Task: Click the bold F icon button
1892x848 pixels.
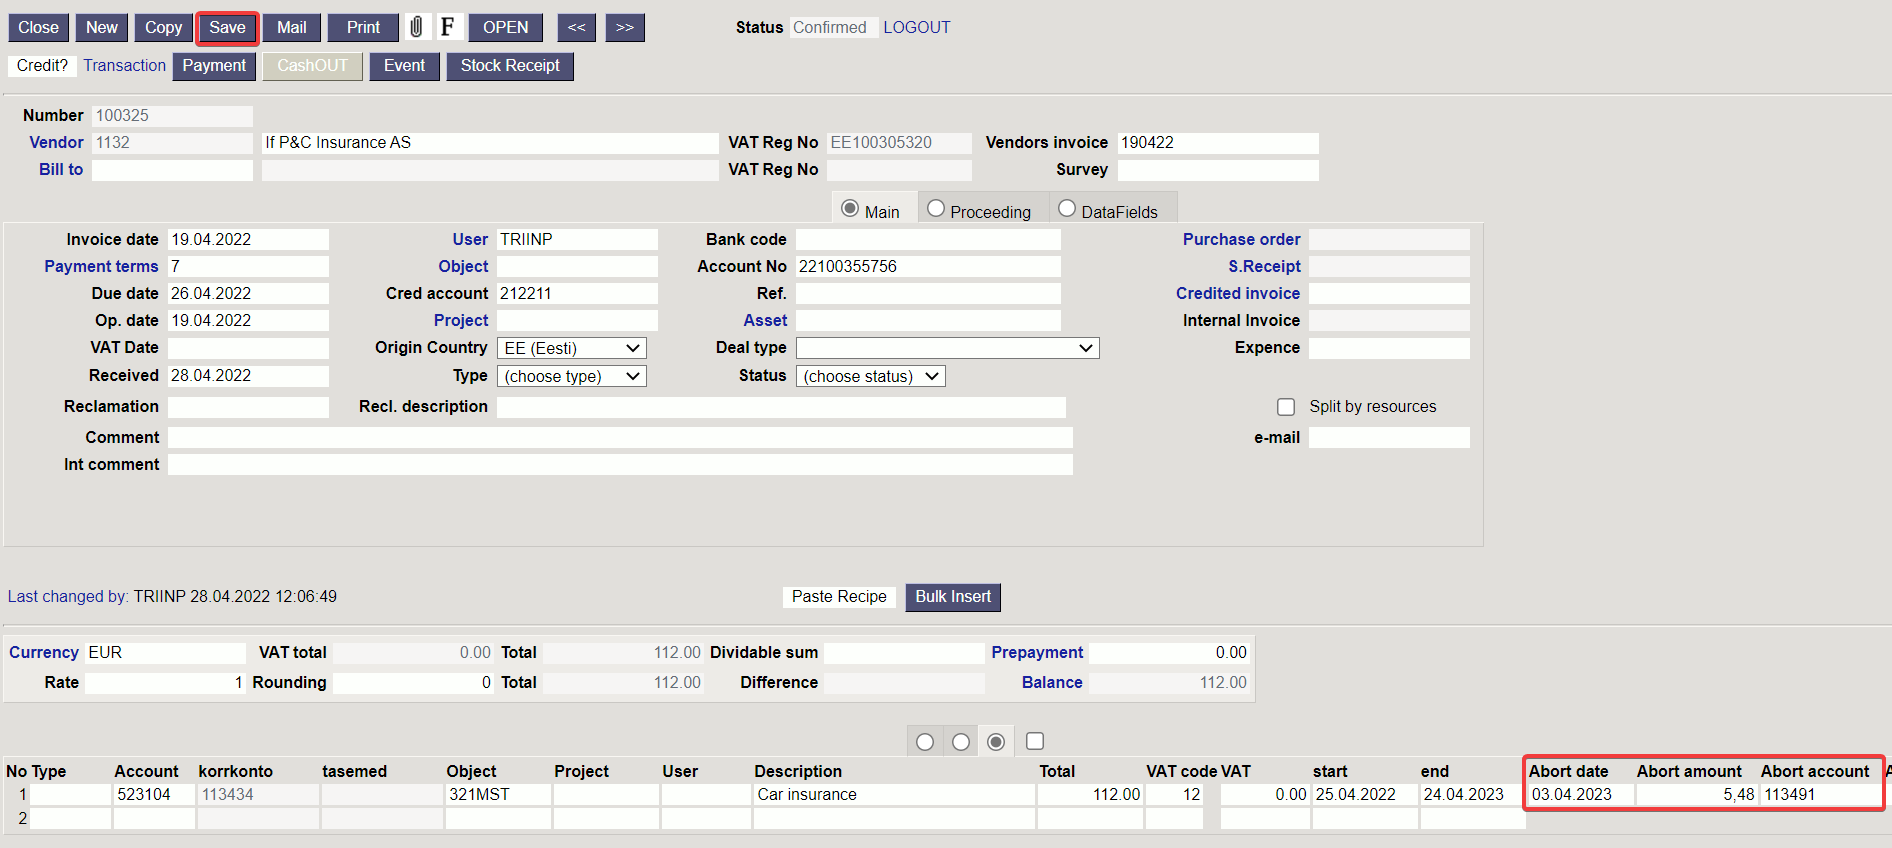Action: (447, 27)
